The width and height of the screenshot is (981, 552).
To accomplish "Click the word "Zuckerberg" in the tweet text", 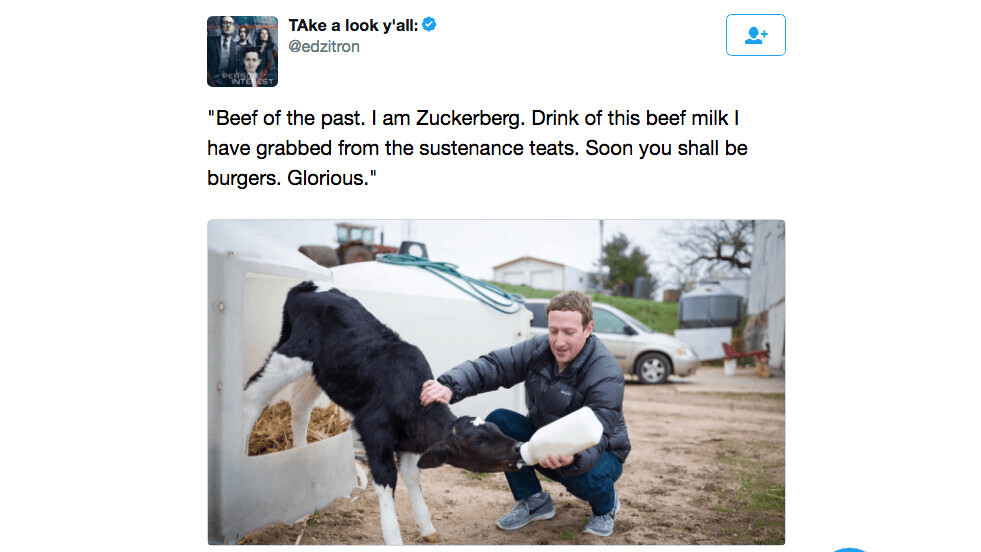I will pyautogui.click(x=470, y=118).
